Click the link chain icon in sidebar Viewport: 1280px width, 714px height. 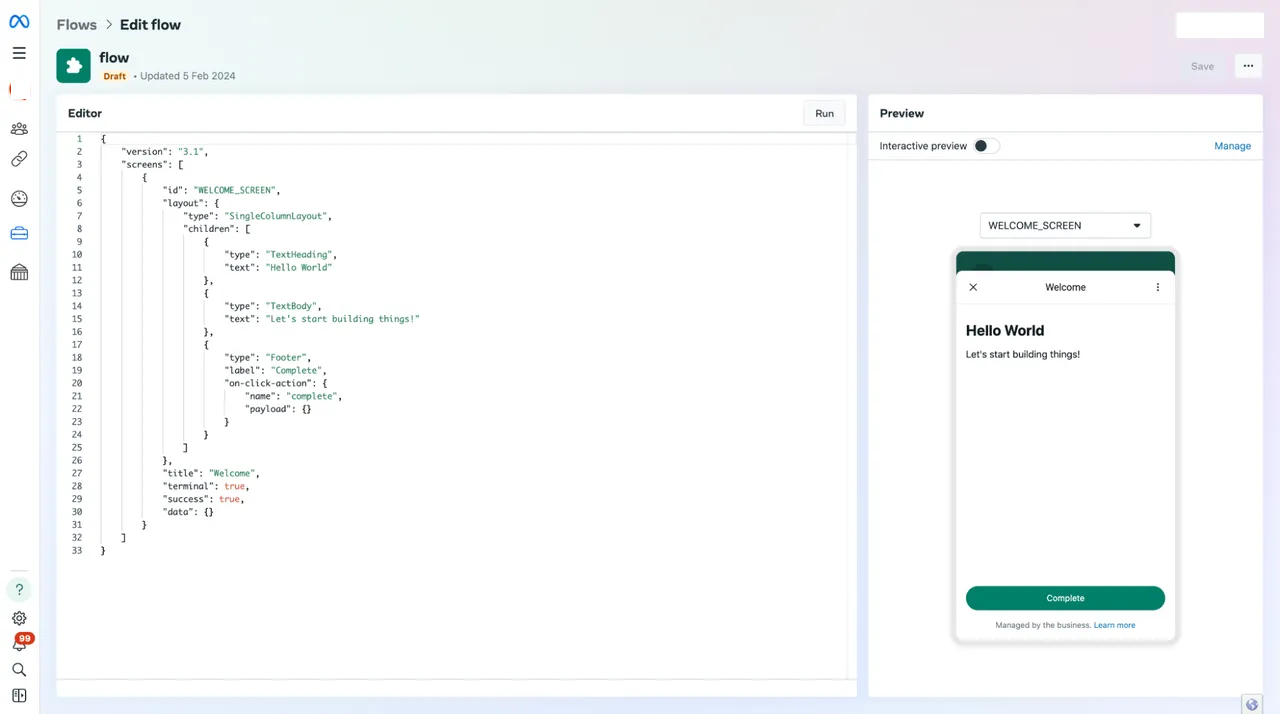tap(19, 159)
